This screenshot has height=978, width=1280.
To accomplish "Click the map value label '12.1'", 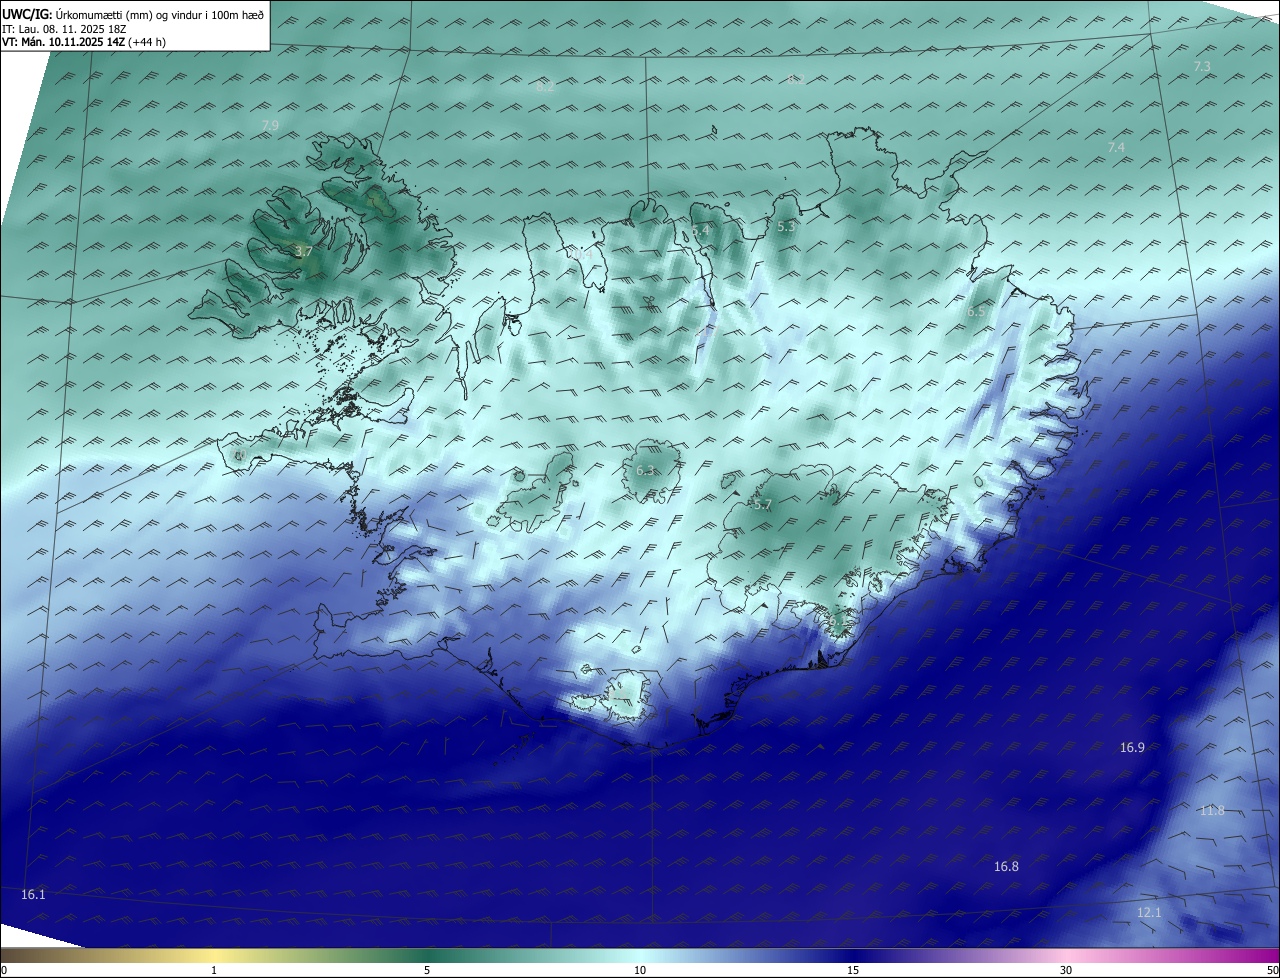I will click(1149, 912).
